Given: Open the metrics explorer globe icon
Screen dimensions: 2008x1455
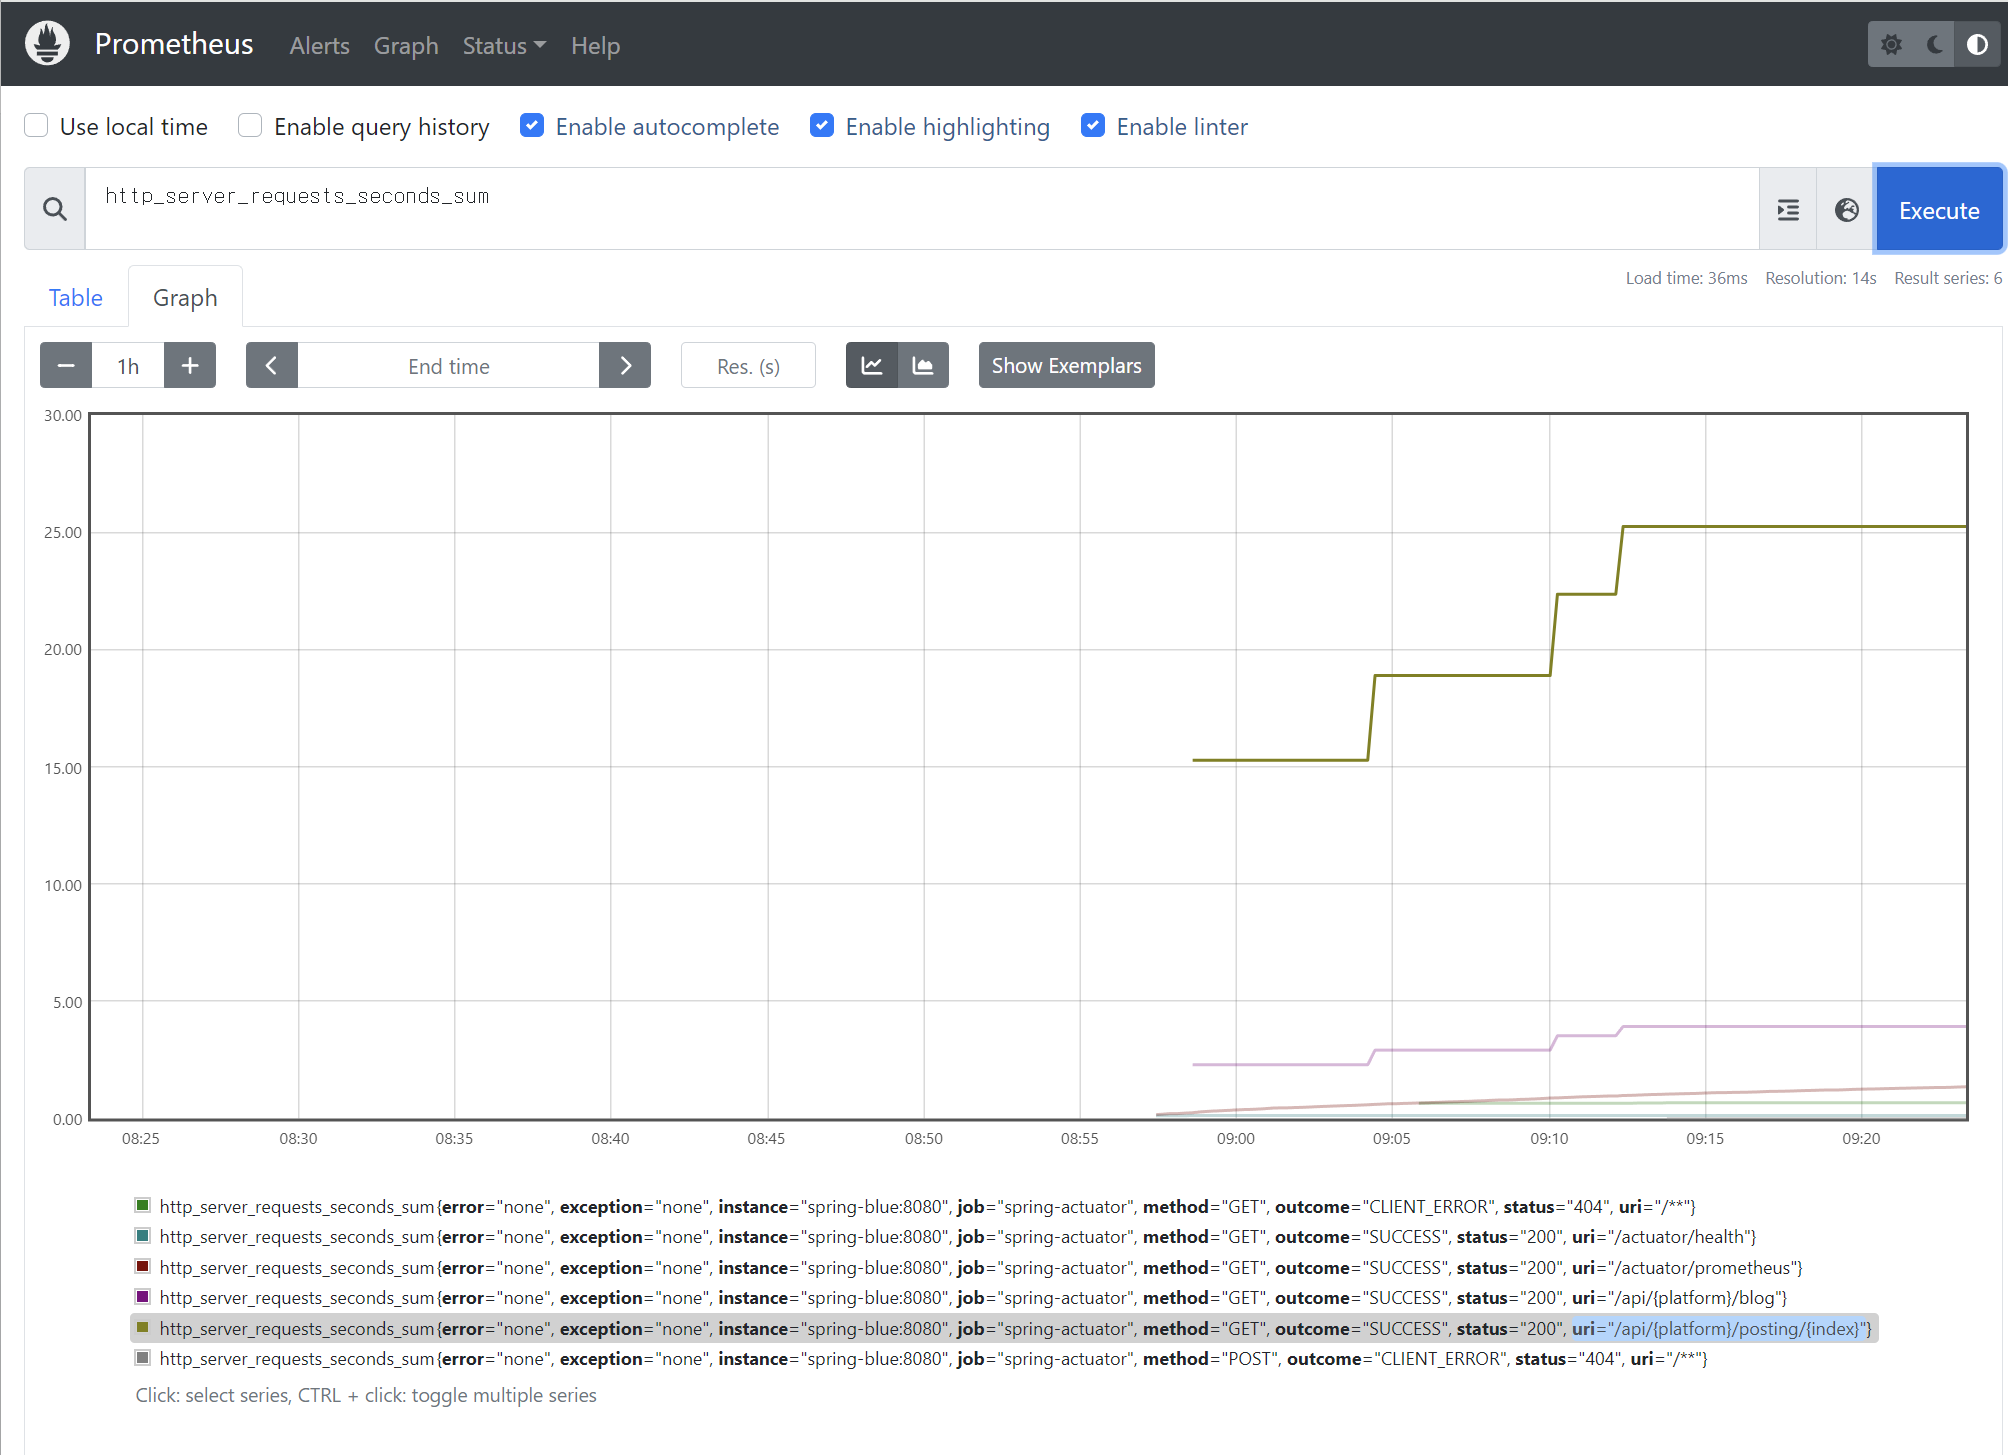Looking at the screenshot, I should (x=1846, y=210).
